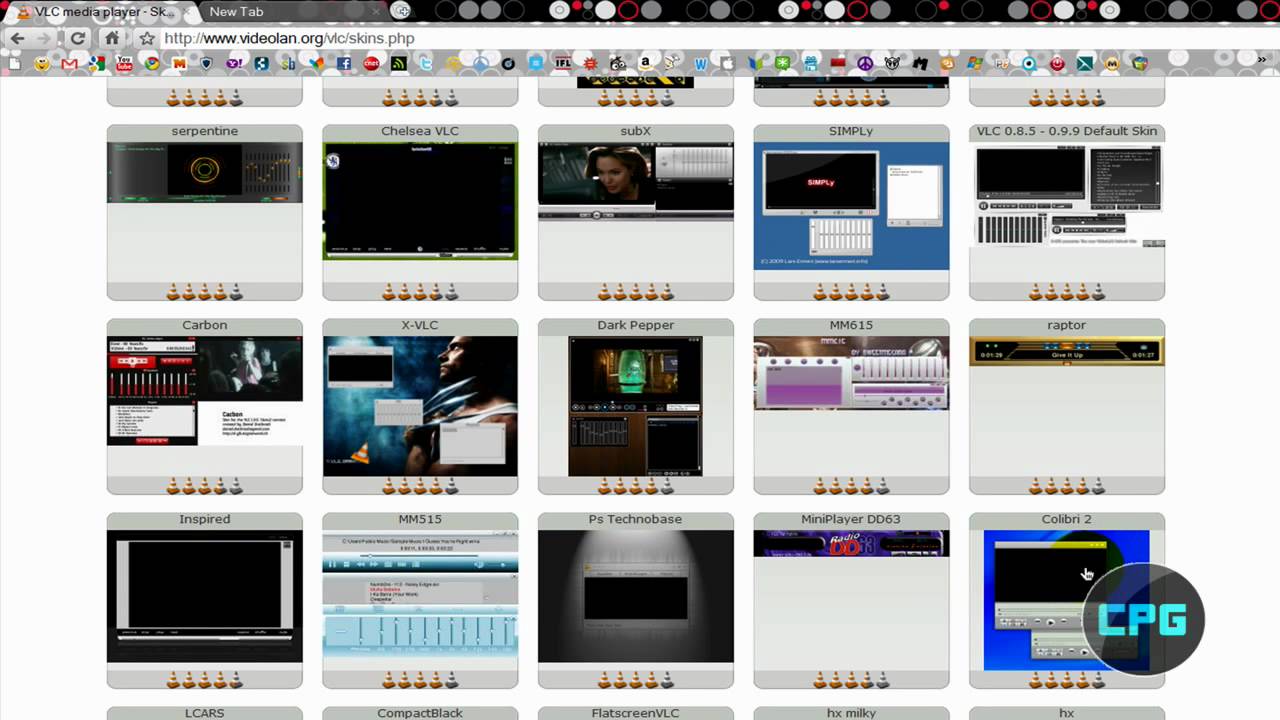
Task: Open the yellow smiley face bookmark
Action: coord(41,63)
